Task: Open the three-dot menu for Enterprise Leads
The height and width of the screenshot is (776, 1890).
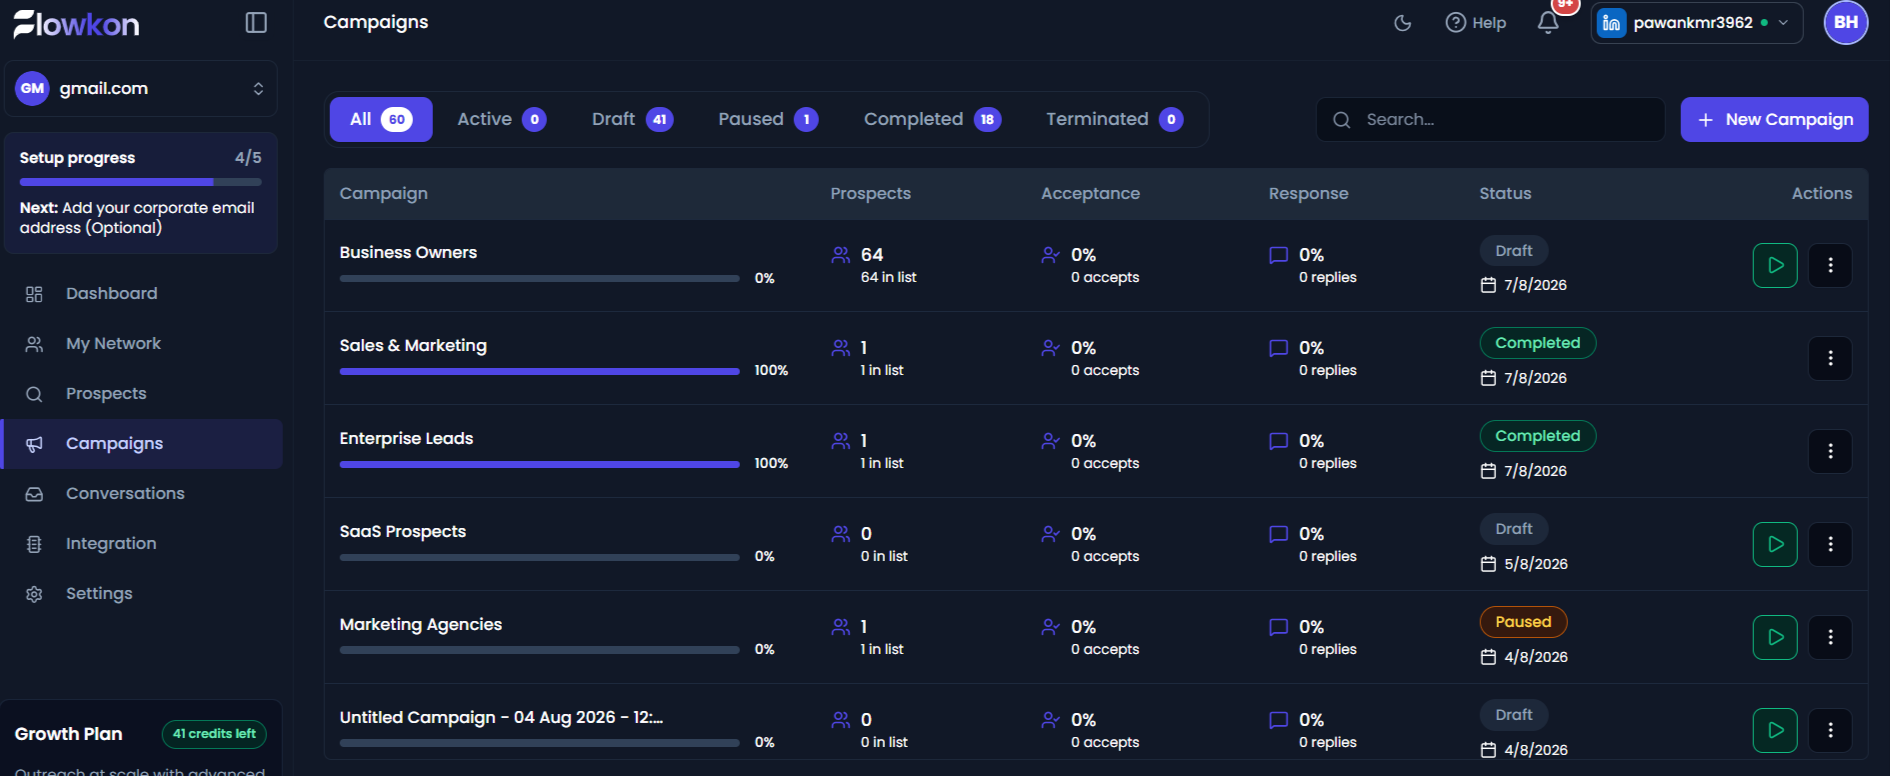Action: click(x=1830, y=452)
